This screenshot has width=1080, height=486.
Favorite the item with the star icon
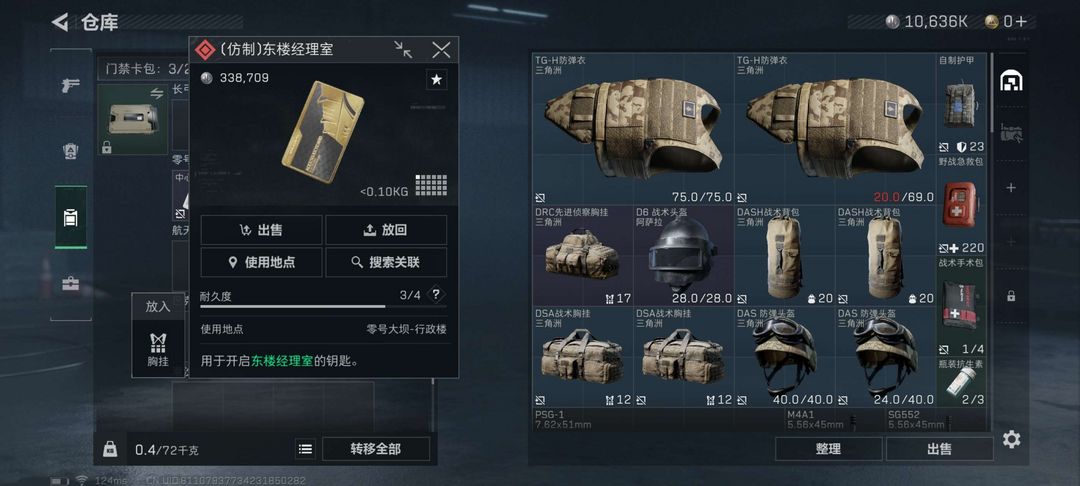[x=436, y=79]
